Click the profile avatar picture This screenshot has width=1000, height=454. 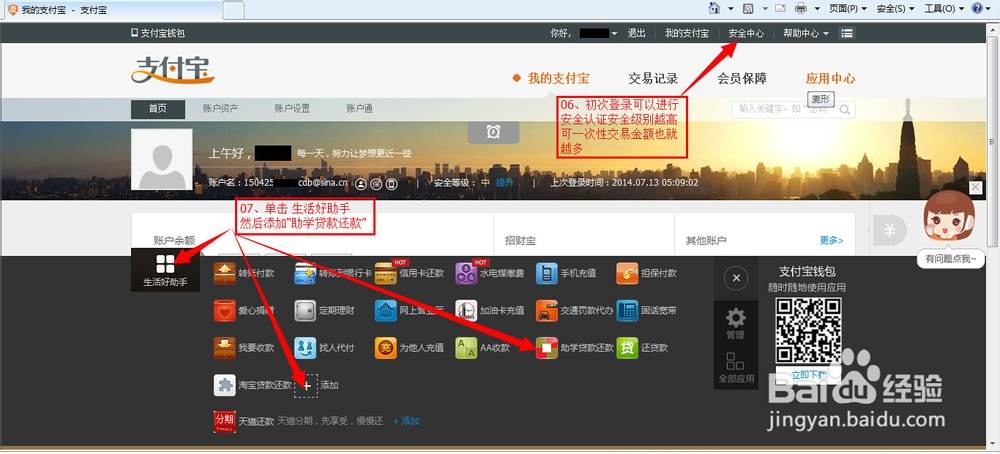pos(162,159)
